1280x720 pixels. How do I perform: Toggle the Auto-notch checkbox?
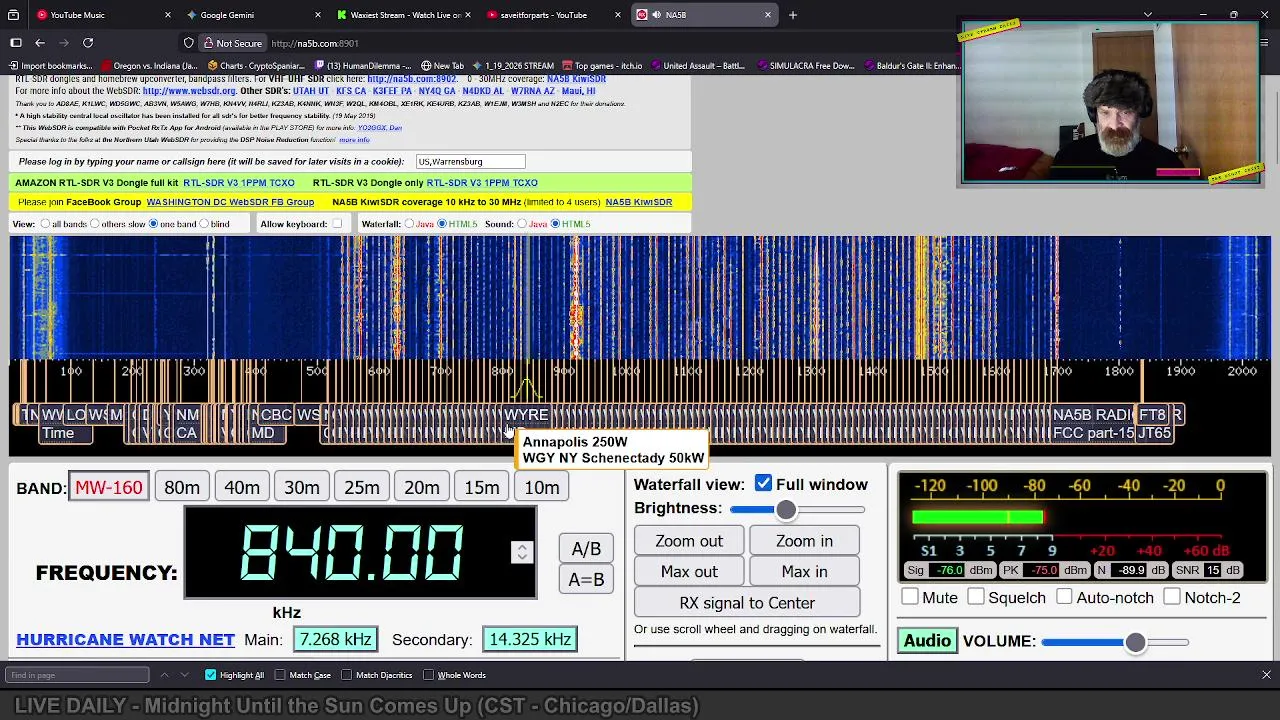[1064, 597]
